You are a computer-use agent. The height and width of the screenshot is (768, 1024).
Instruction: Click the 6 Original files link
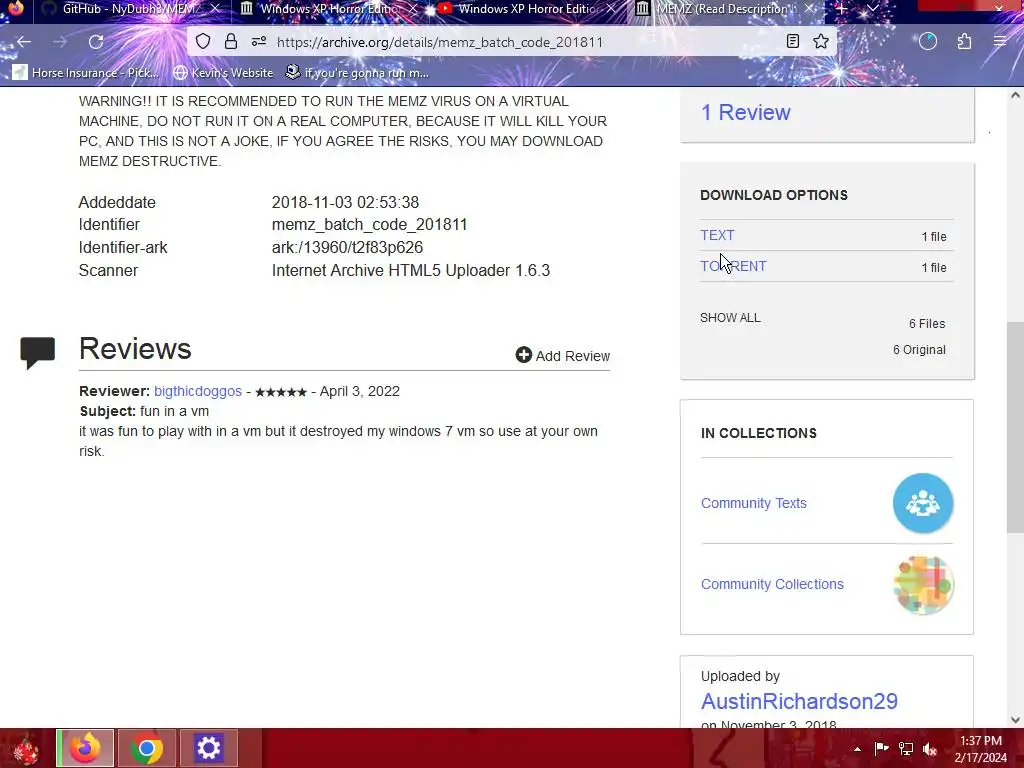tap(919, 350)
